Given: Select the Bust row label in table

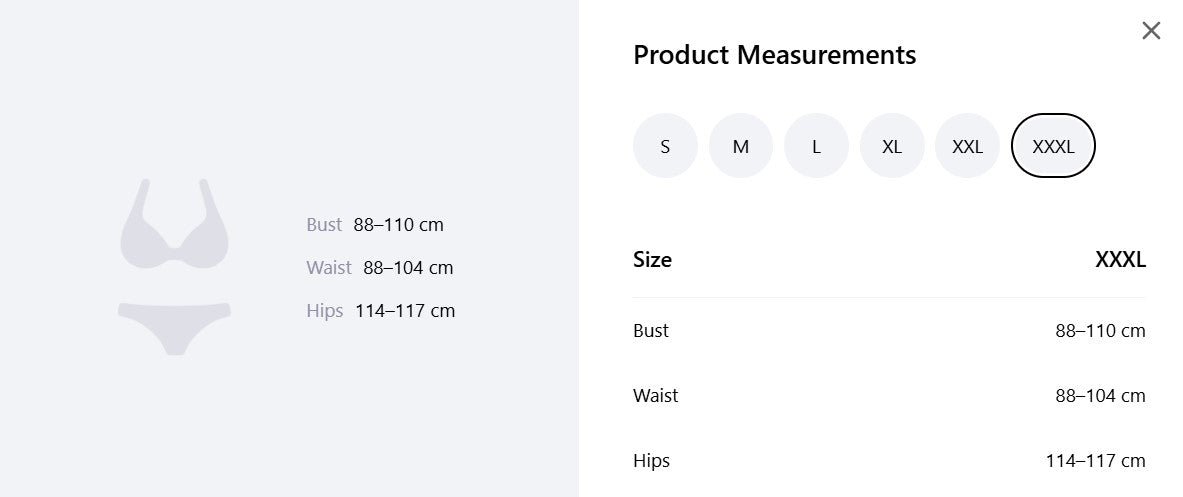Looking at the screenshot, I should click(650, 330).
